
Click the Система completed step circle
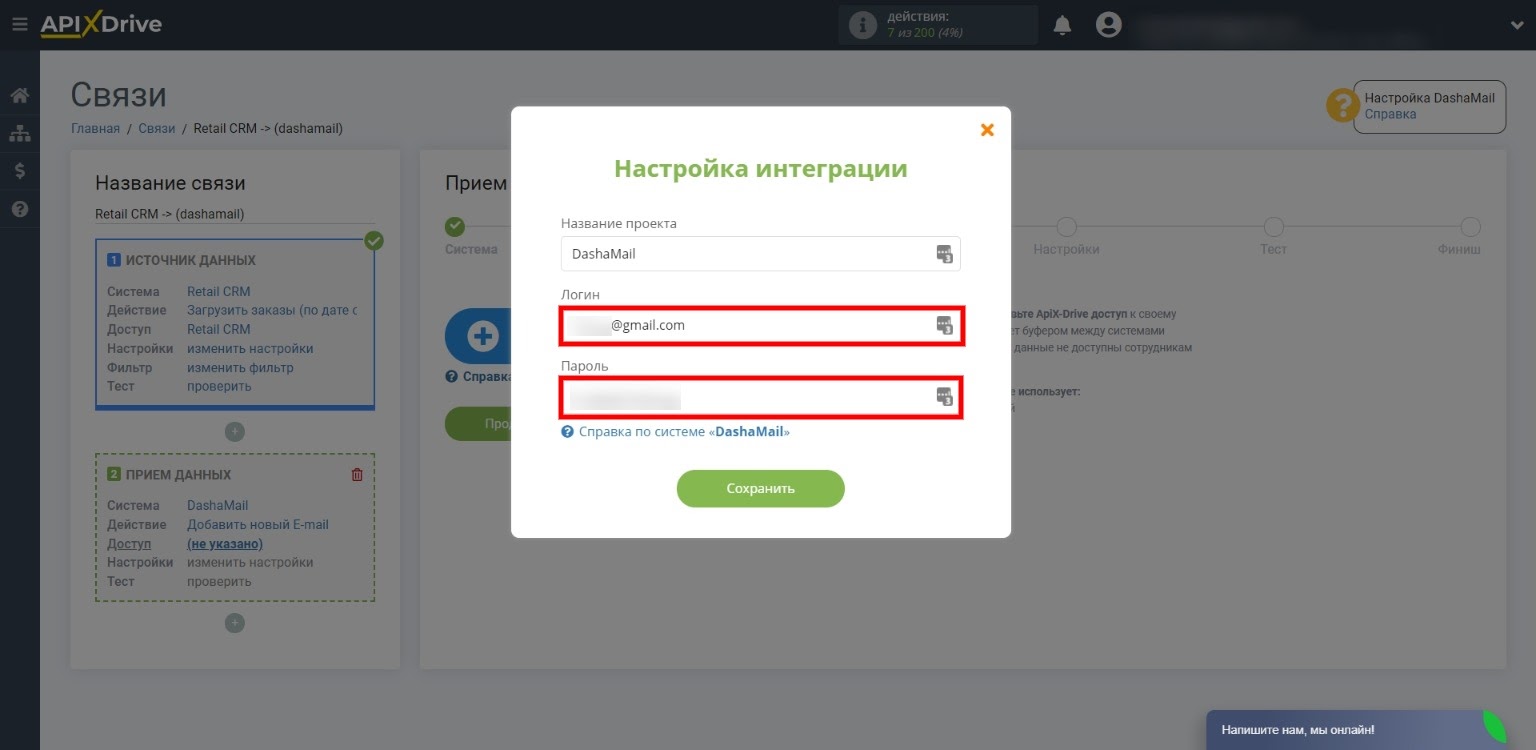(455, 227)
